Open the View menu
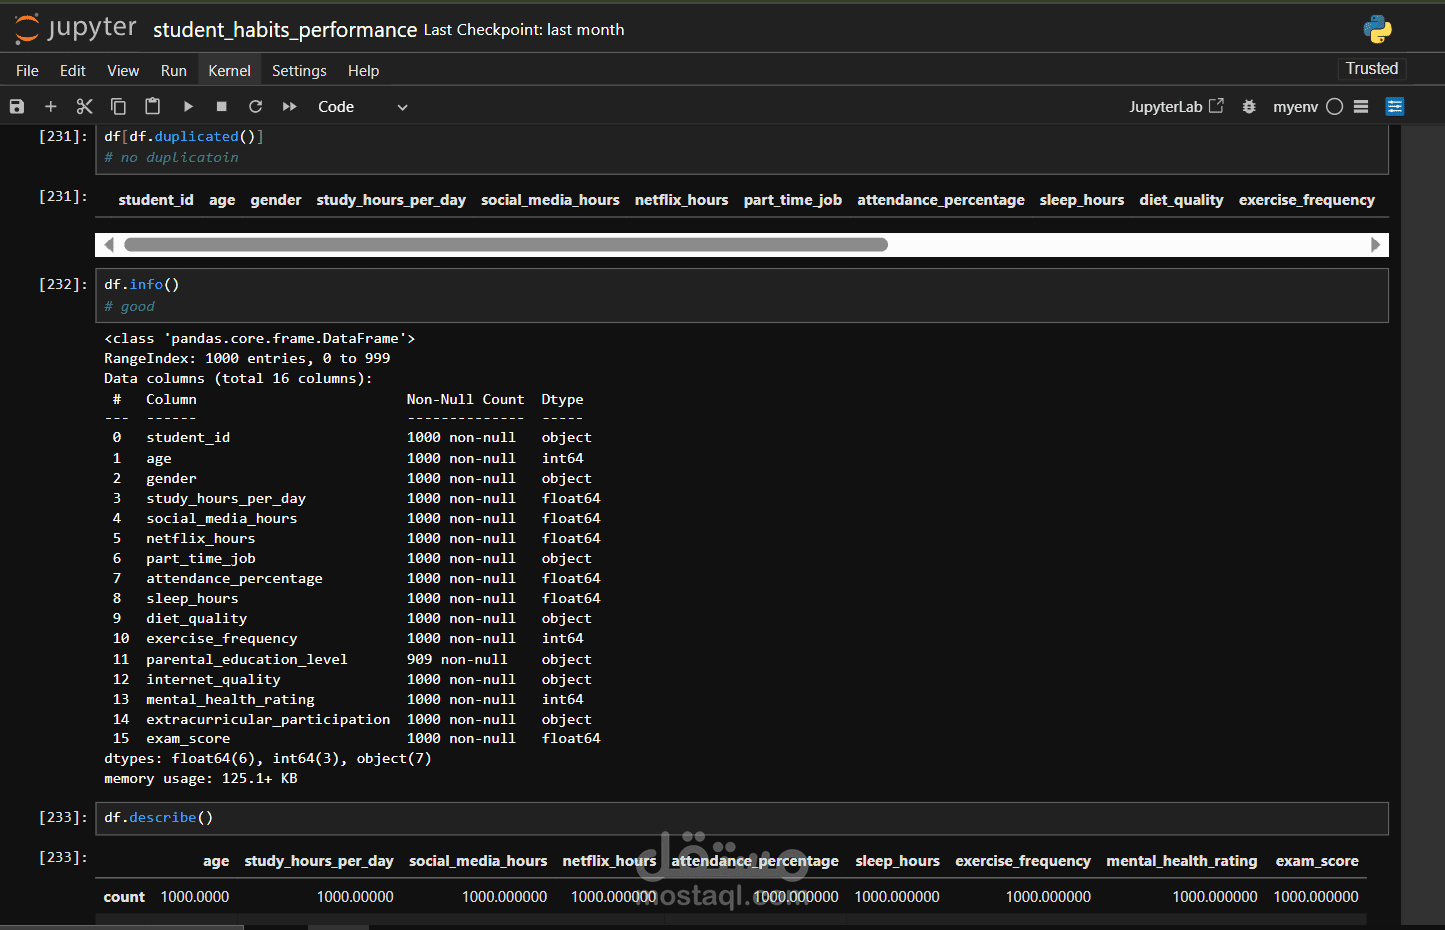This screenshot has width=1445, height=930. pos(123,71)
